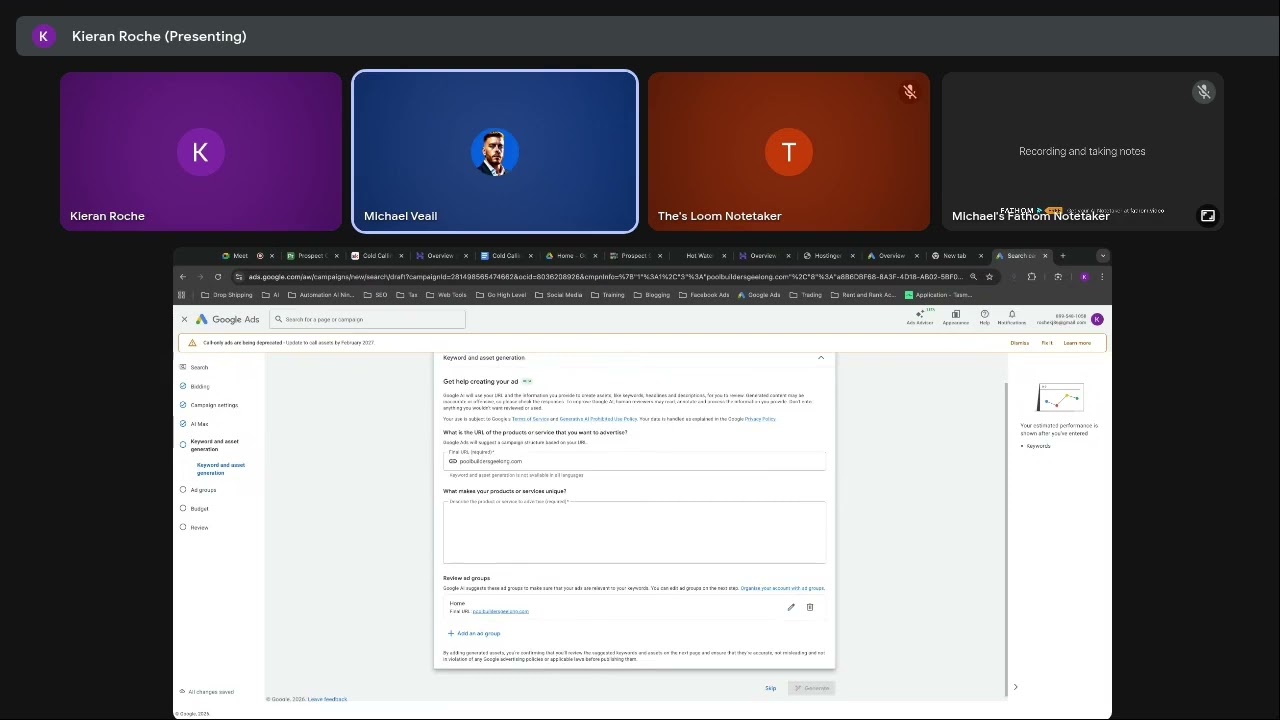Open the Generative AI Prohibited Use Policy link
Screen dimensions: 1280x720
598,419
